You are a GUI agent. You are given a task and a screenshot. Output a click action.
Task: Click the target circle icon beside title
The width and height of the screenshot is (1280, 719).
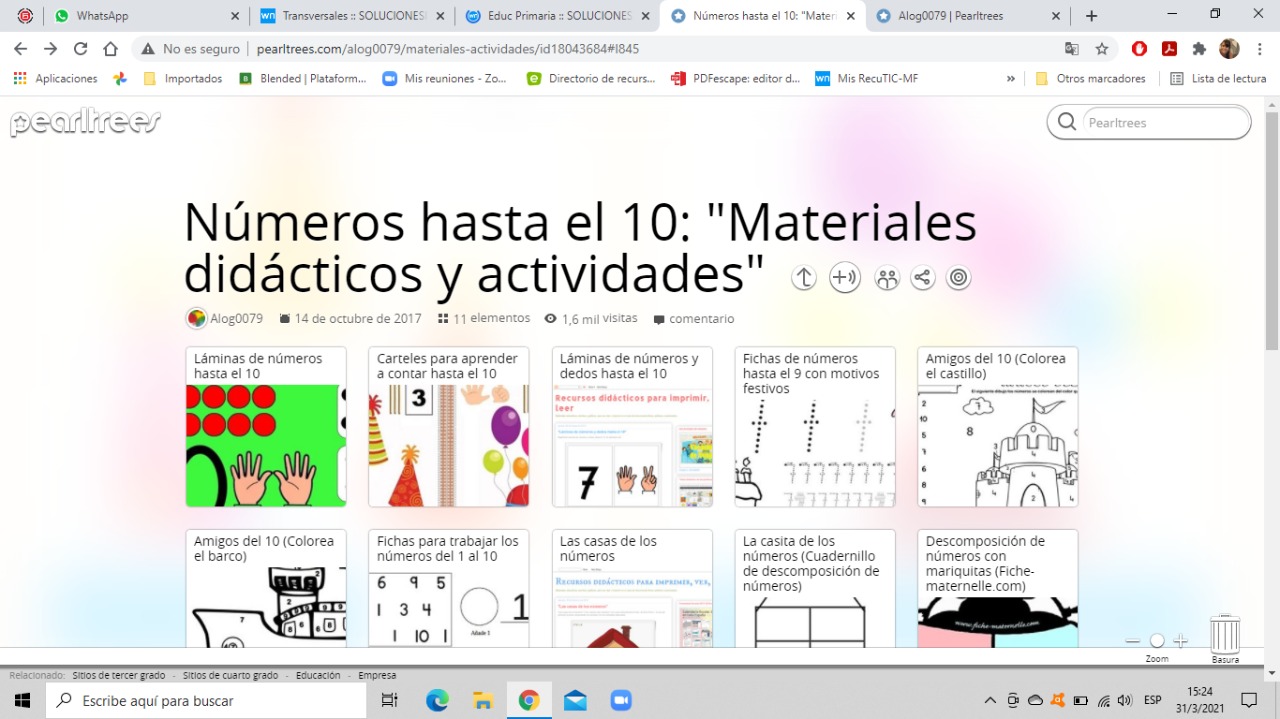pos(958,278)
